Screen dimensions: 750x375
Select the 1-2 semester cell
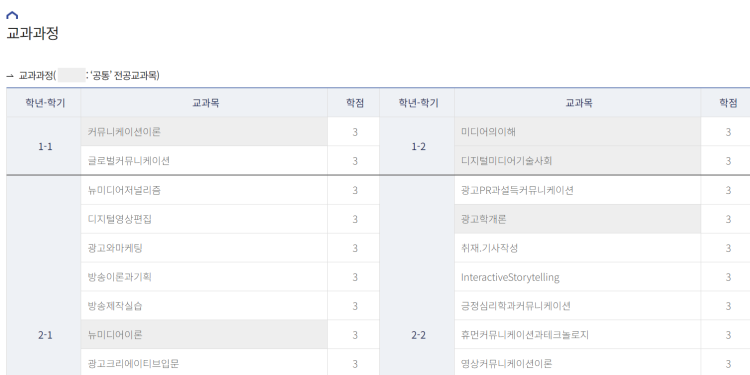[418, 146]
